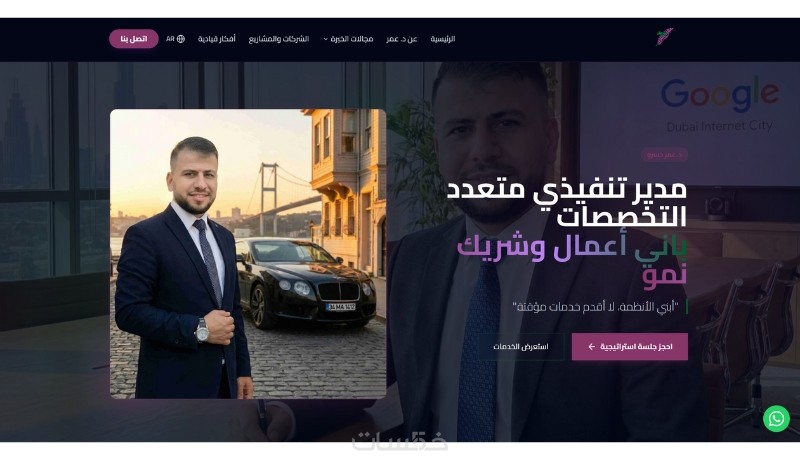Click the globe language icon
Screen dimensions: 800x460
[x=181, y=39]
